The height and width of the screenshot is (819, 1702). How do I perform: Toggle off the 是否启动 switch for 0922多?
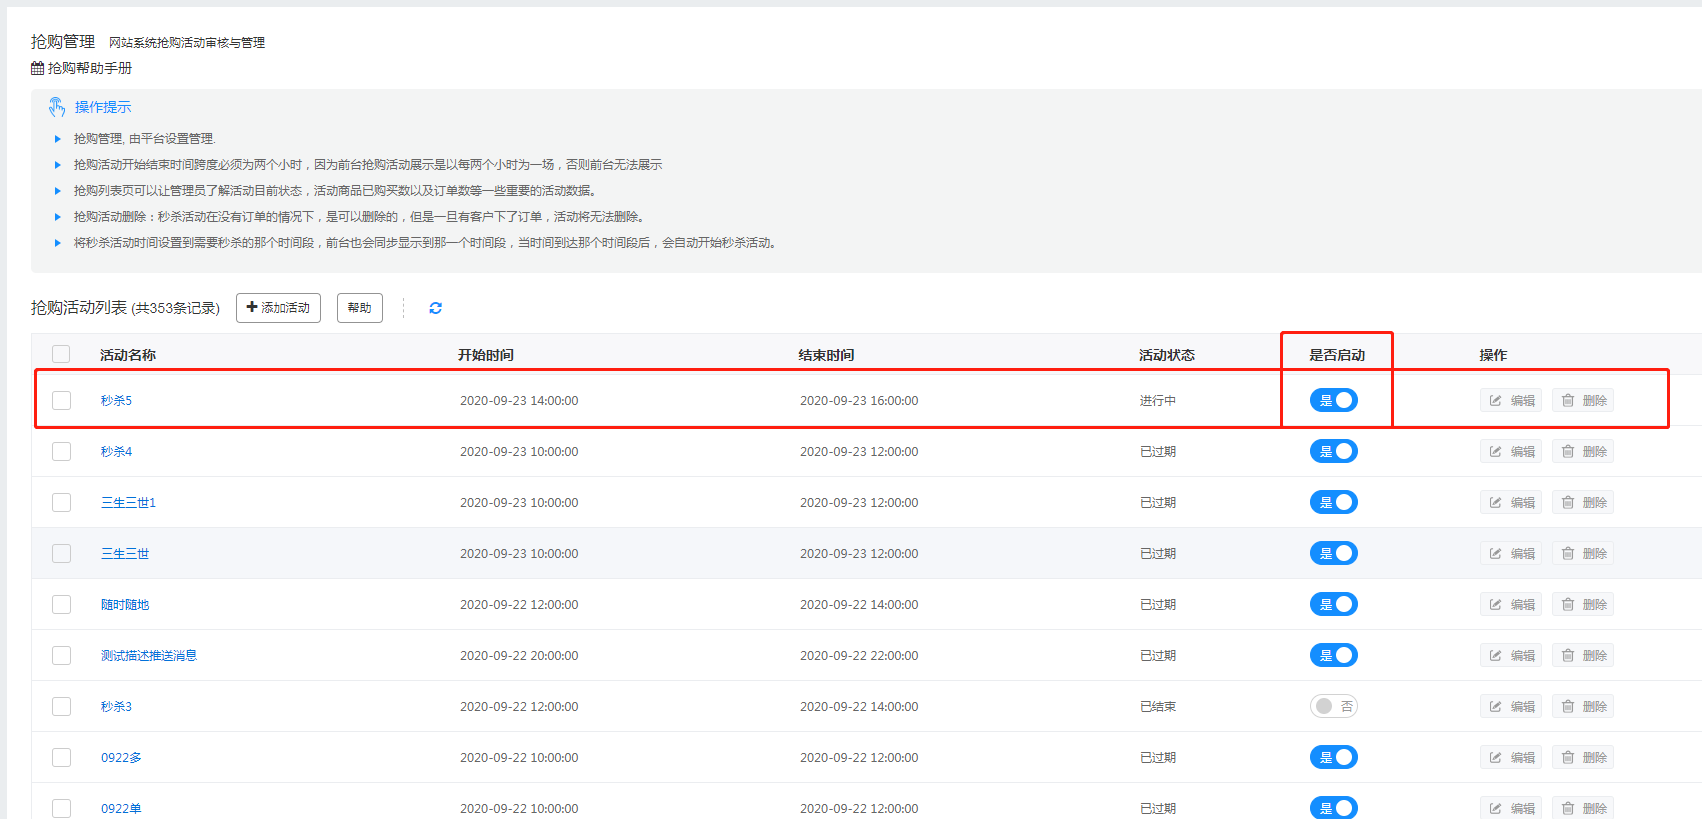pyautogui.click(x=1333, y=757)
